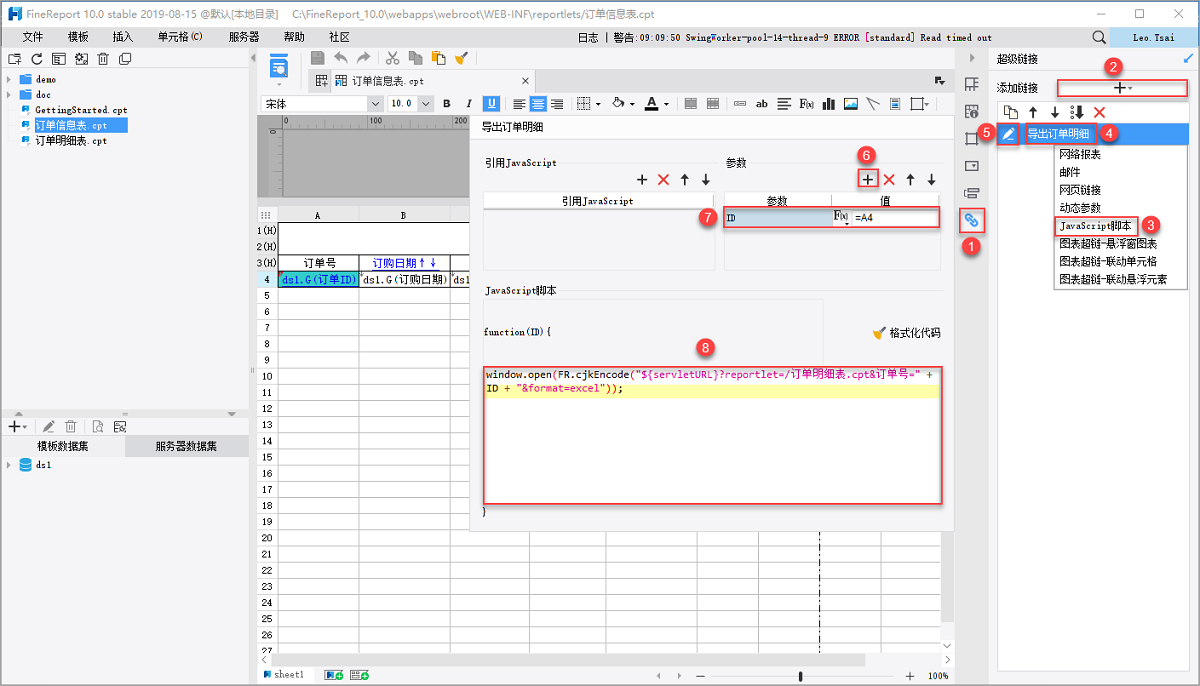Click the insert image icon in toolbar
The width and height of the screenshot is (1200, 686).
[850, 103]
